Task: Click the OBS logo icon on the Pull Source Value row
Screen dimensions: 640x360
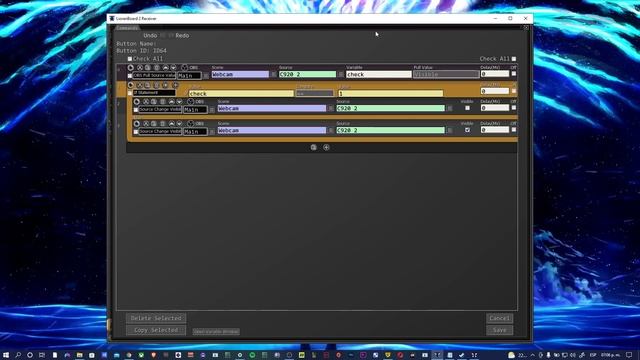Action: pyautogui.click(x=184, y=68)
